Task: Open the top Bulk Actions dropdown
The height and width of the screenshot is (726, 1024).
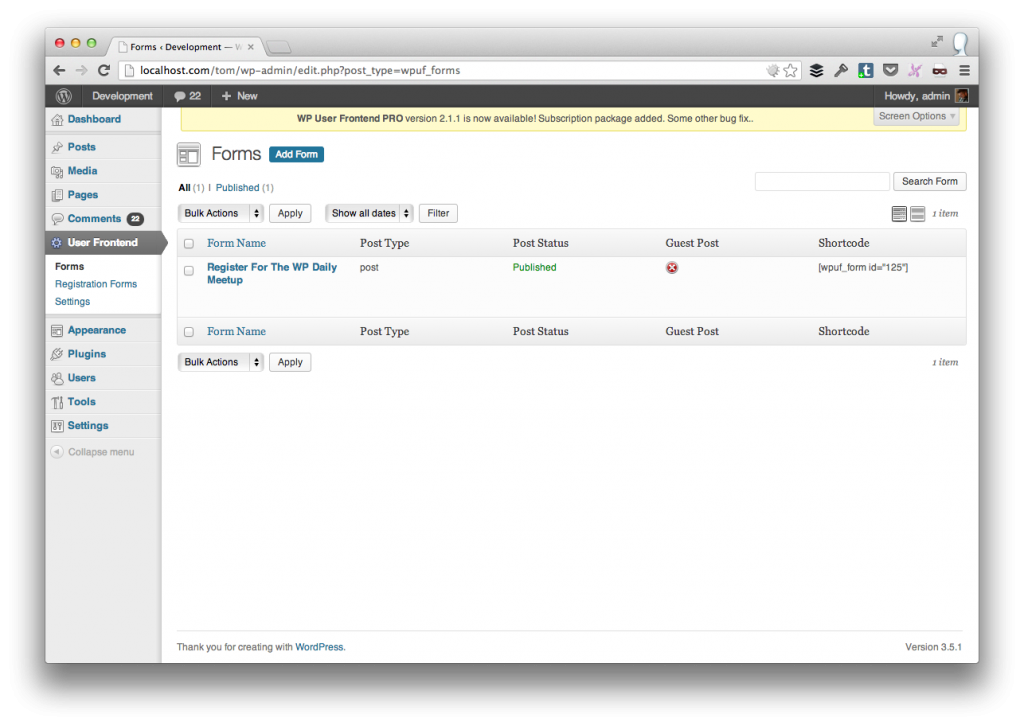Action: [221, 213]
